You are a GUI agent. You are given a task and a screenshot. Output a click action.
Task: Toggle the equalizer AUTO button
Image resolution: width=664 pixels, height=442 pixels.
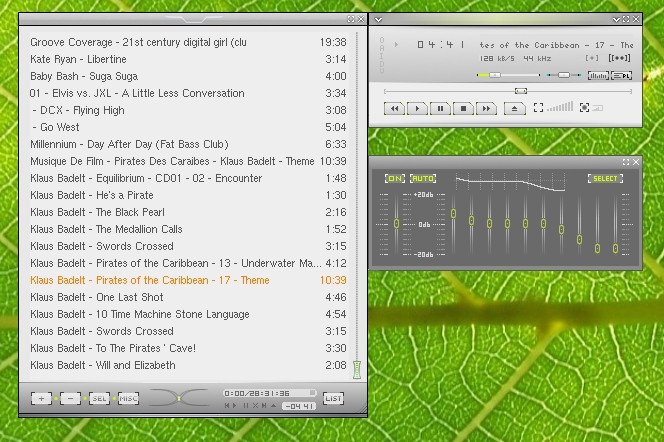[423, 178]
